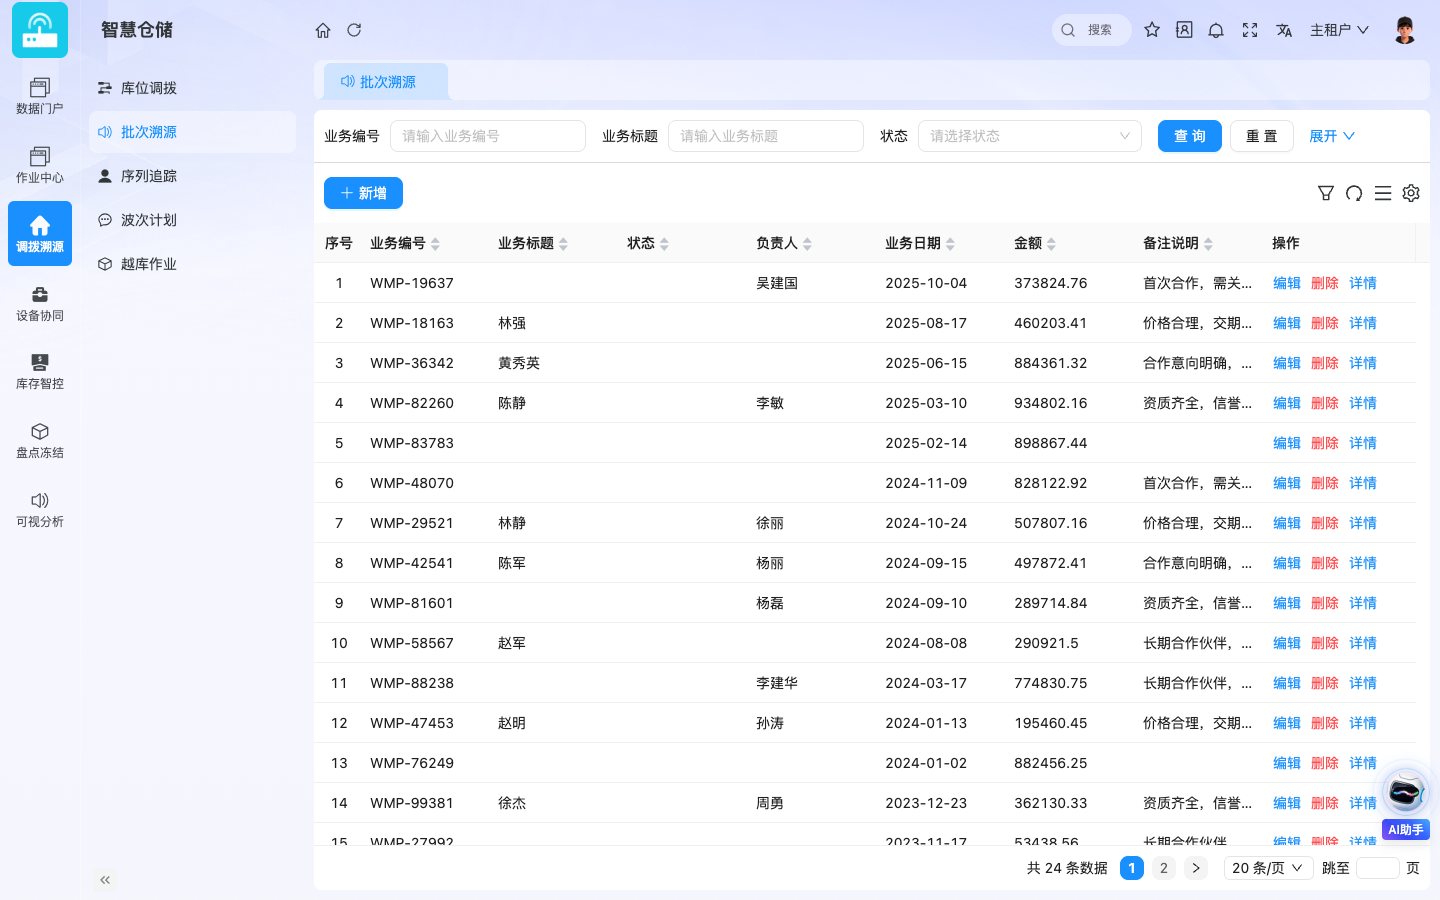The width and height of the screenshot is (1440, 900).
Task: Focus the 业务编号 input field
Action: pyautogui.click(x=488, y=136)
